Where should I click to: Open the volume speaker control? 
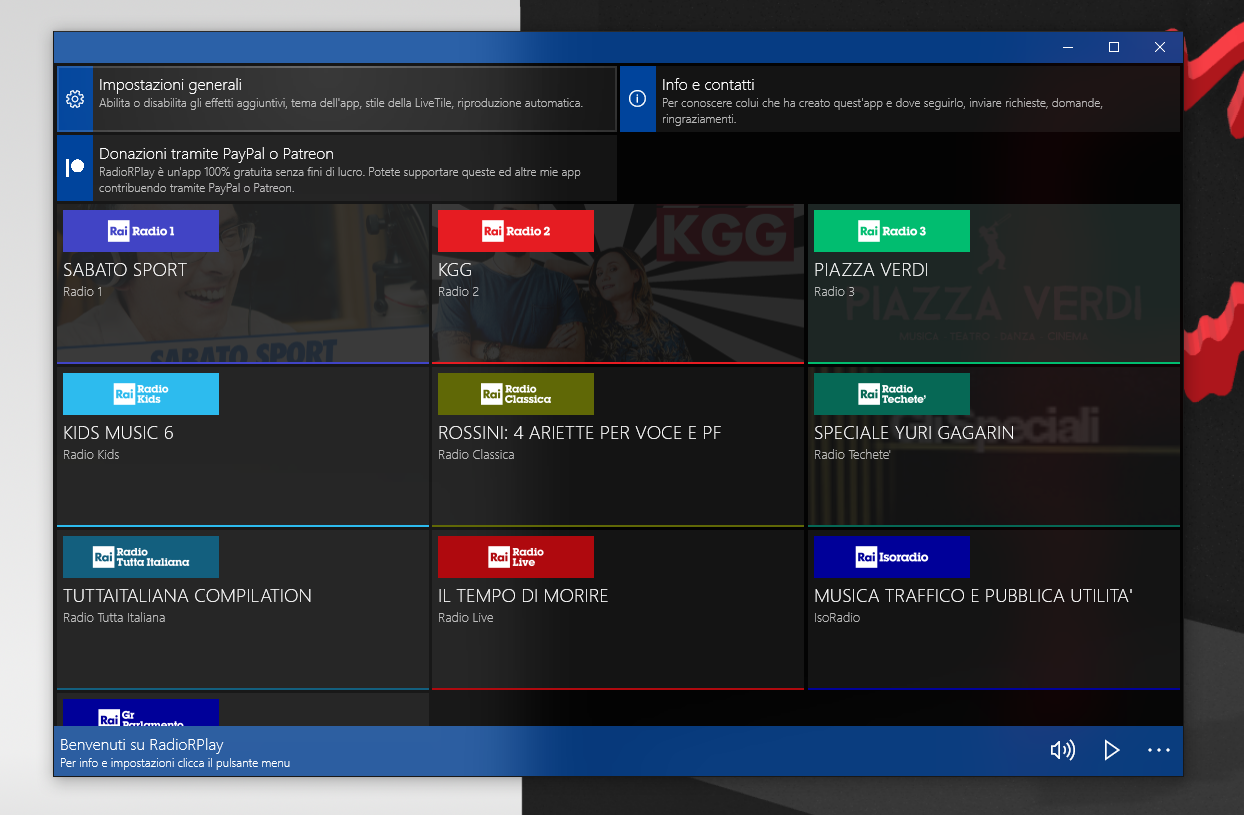1063,750
